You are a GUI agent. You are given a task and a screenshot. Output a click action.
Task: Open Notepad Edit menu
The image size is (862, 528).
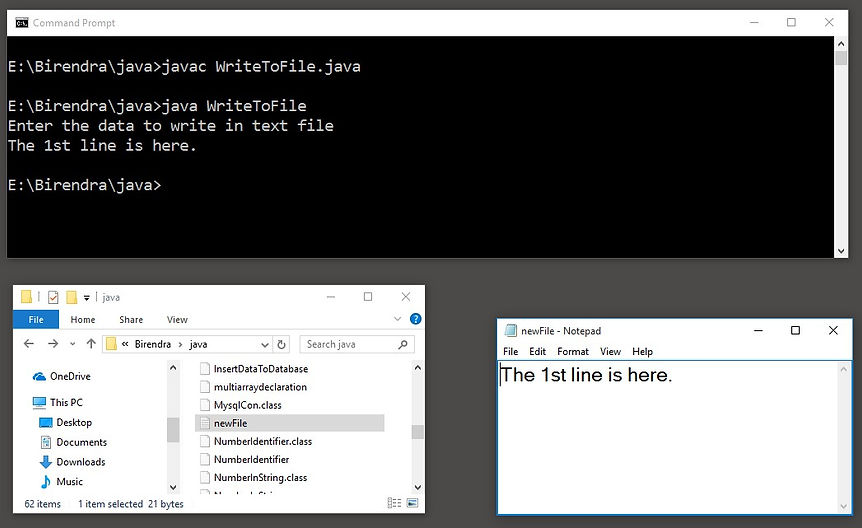point(537,351)
